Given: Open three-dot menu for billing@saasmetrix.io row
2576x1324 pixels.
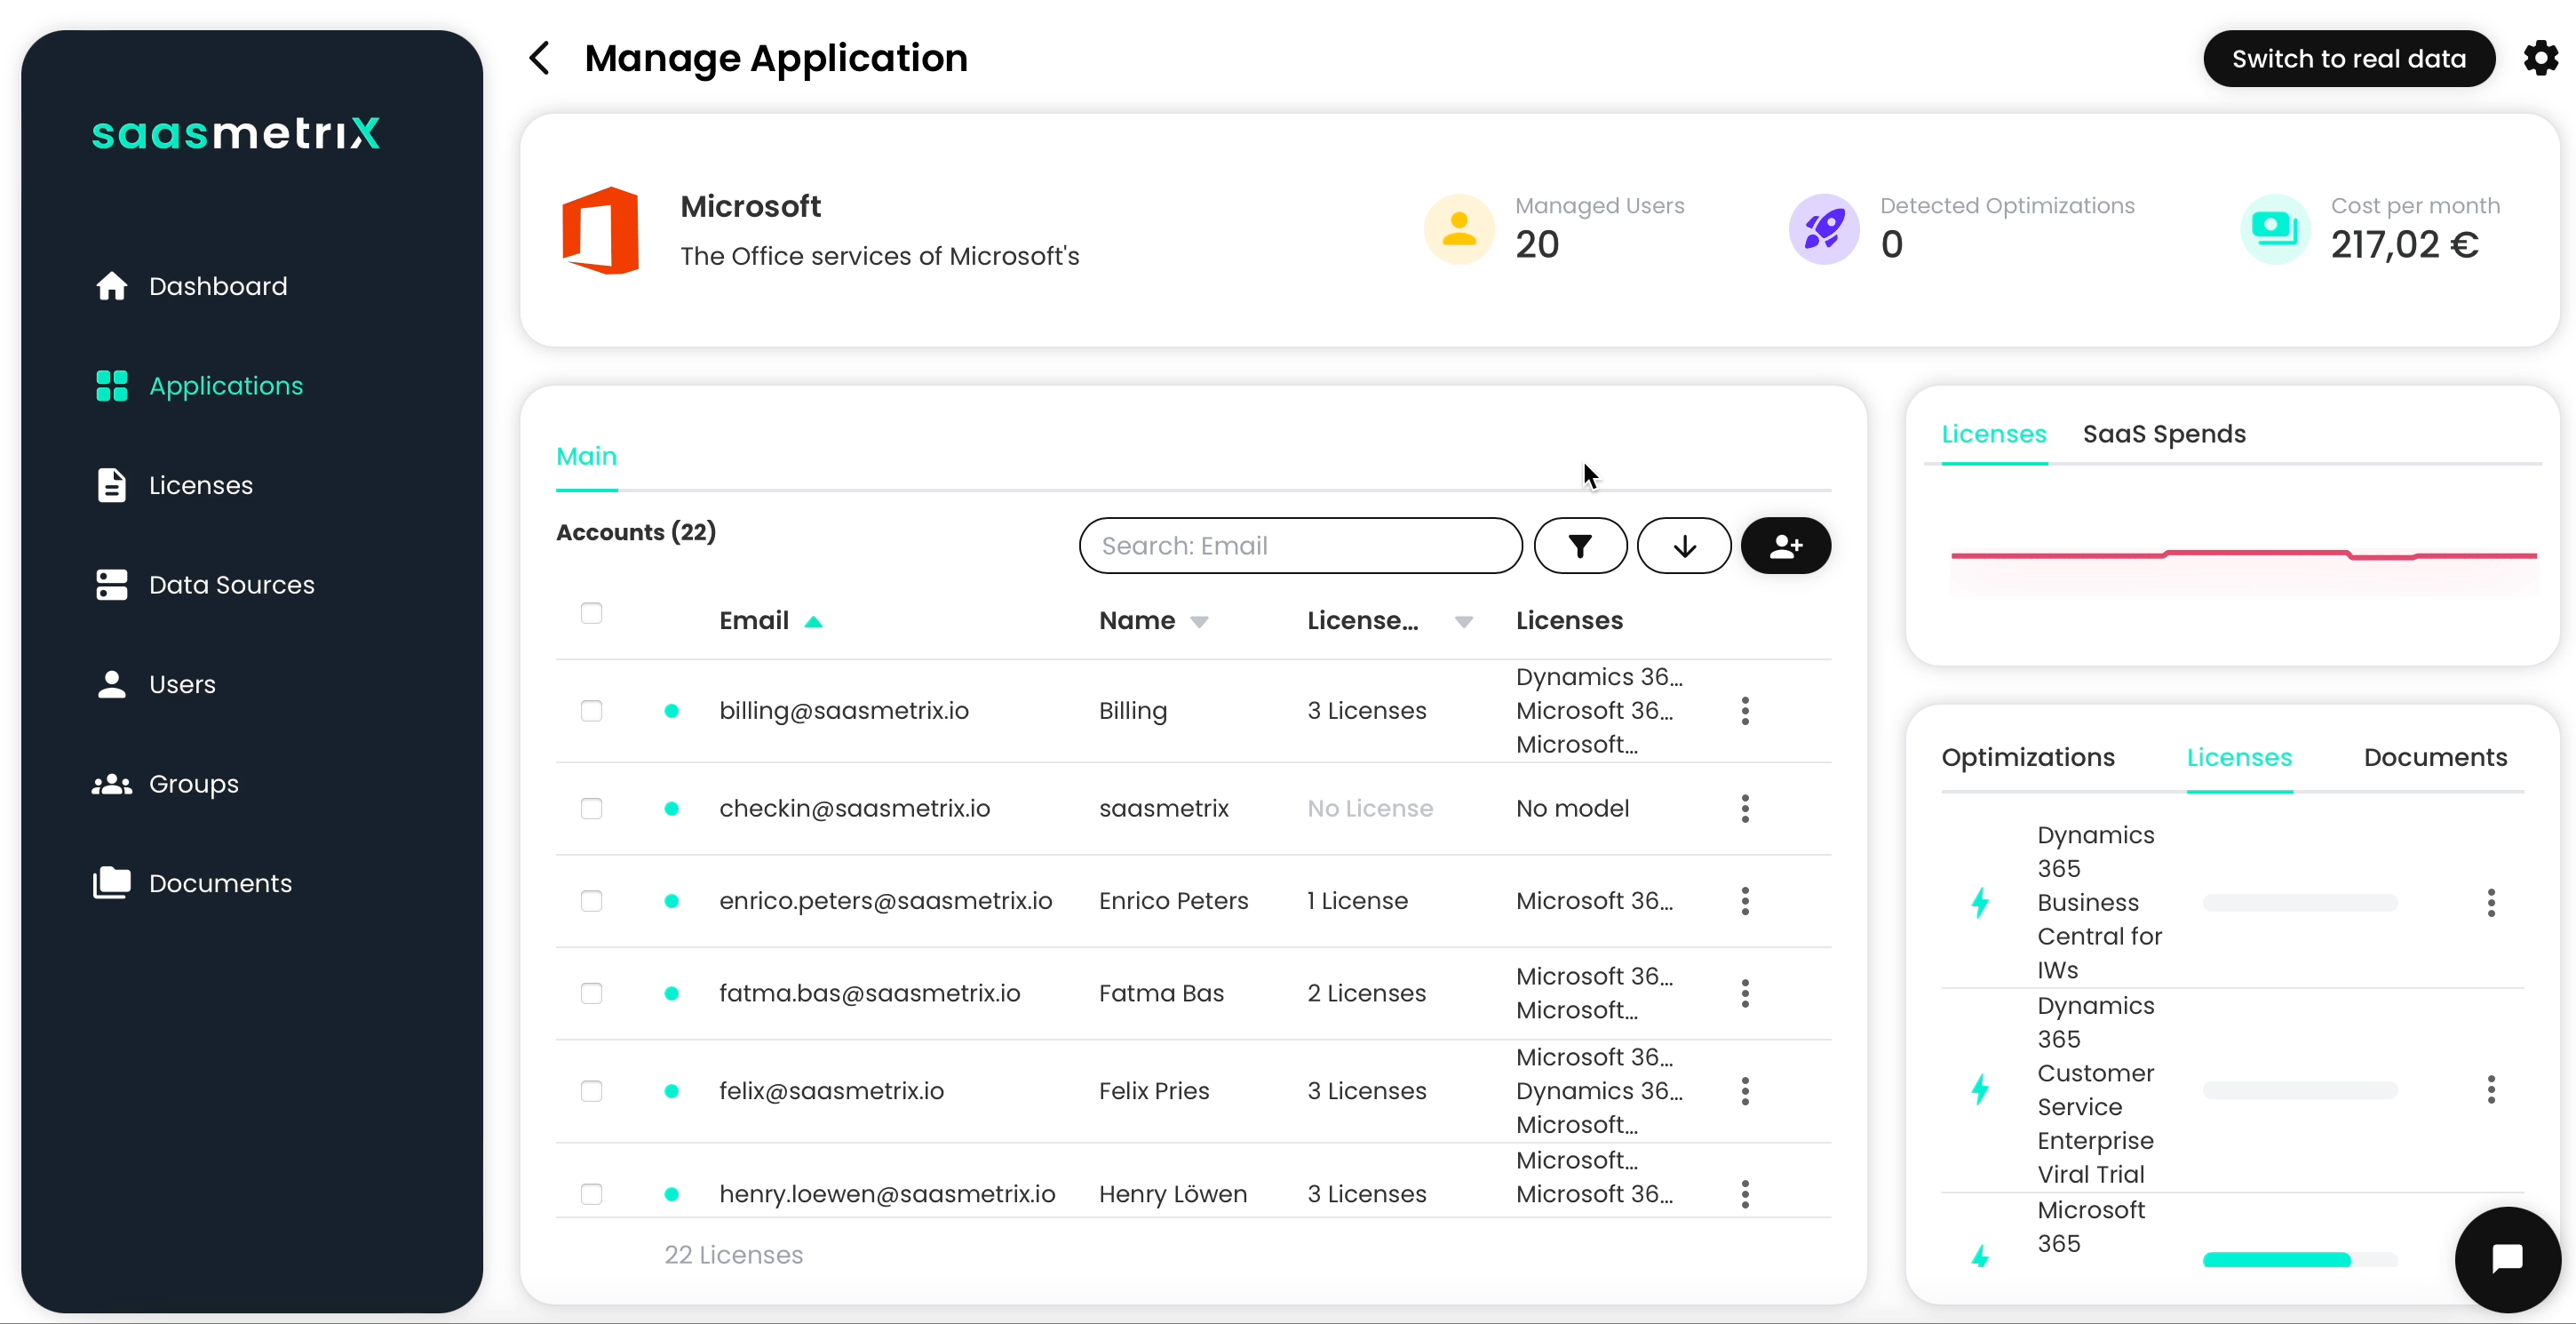Looking at the screenshot, I should (1745, 711).
